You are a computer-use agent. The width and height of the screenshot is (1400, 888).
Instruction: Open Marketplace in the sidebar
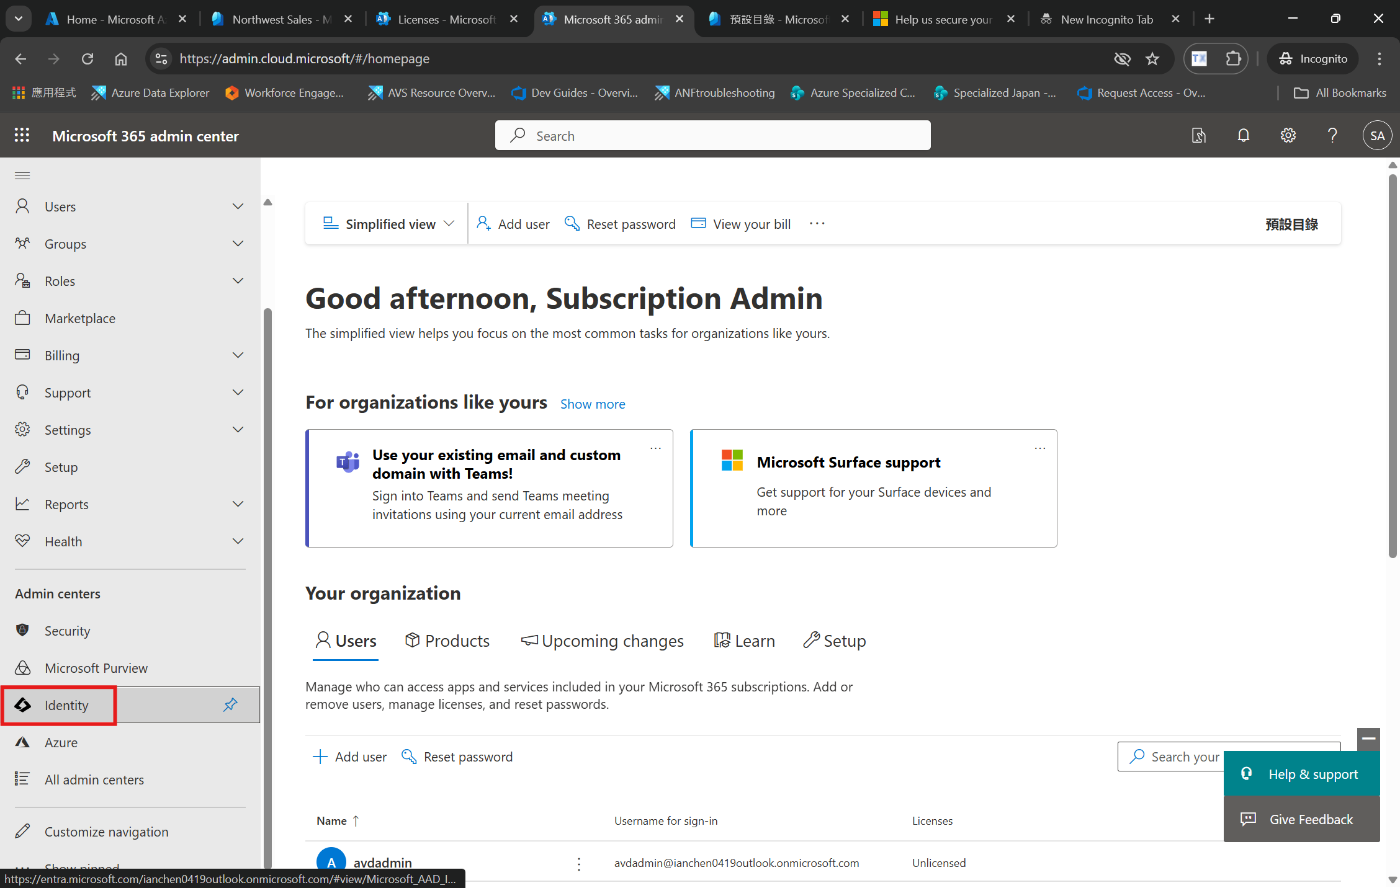pyautogui.click(x=80, y=318)
